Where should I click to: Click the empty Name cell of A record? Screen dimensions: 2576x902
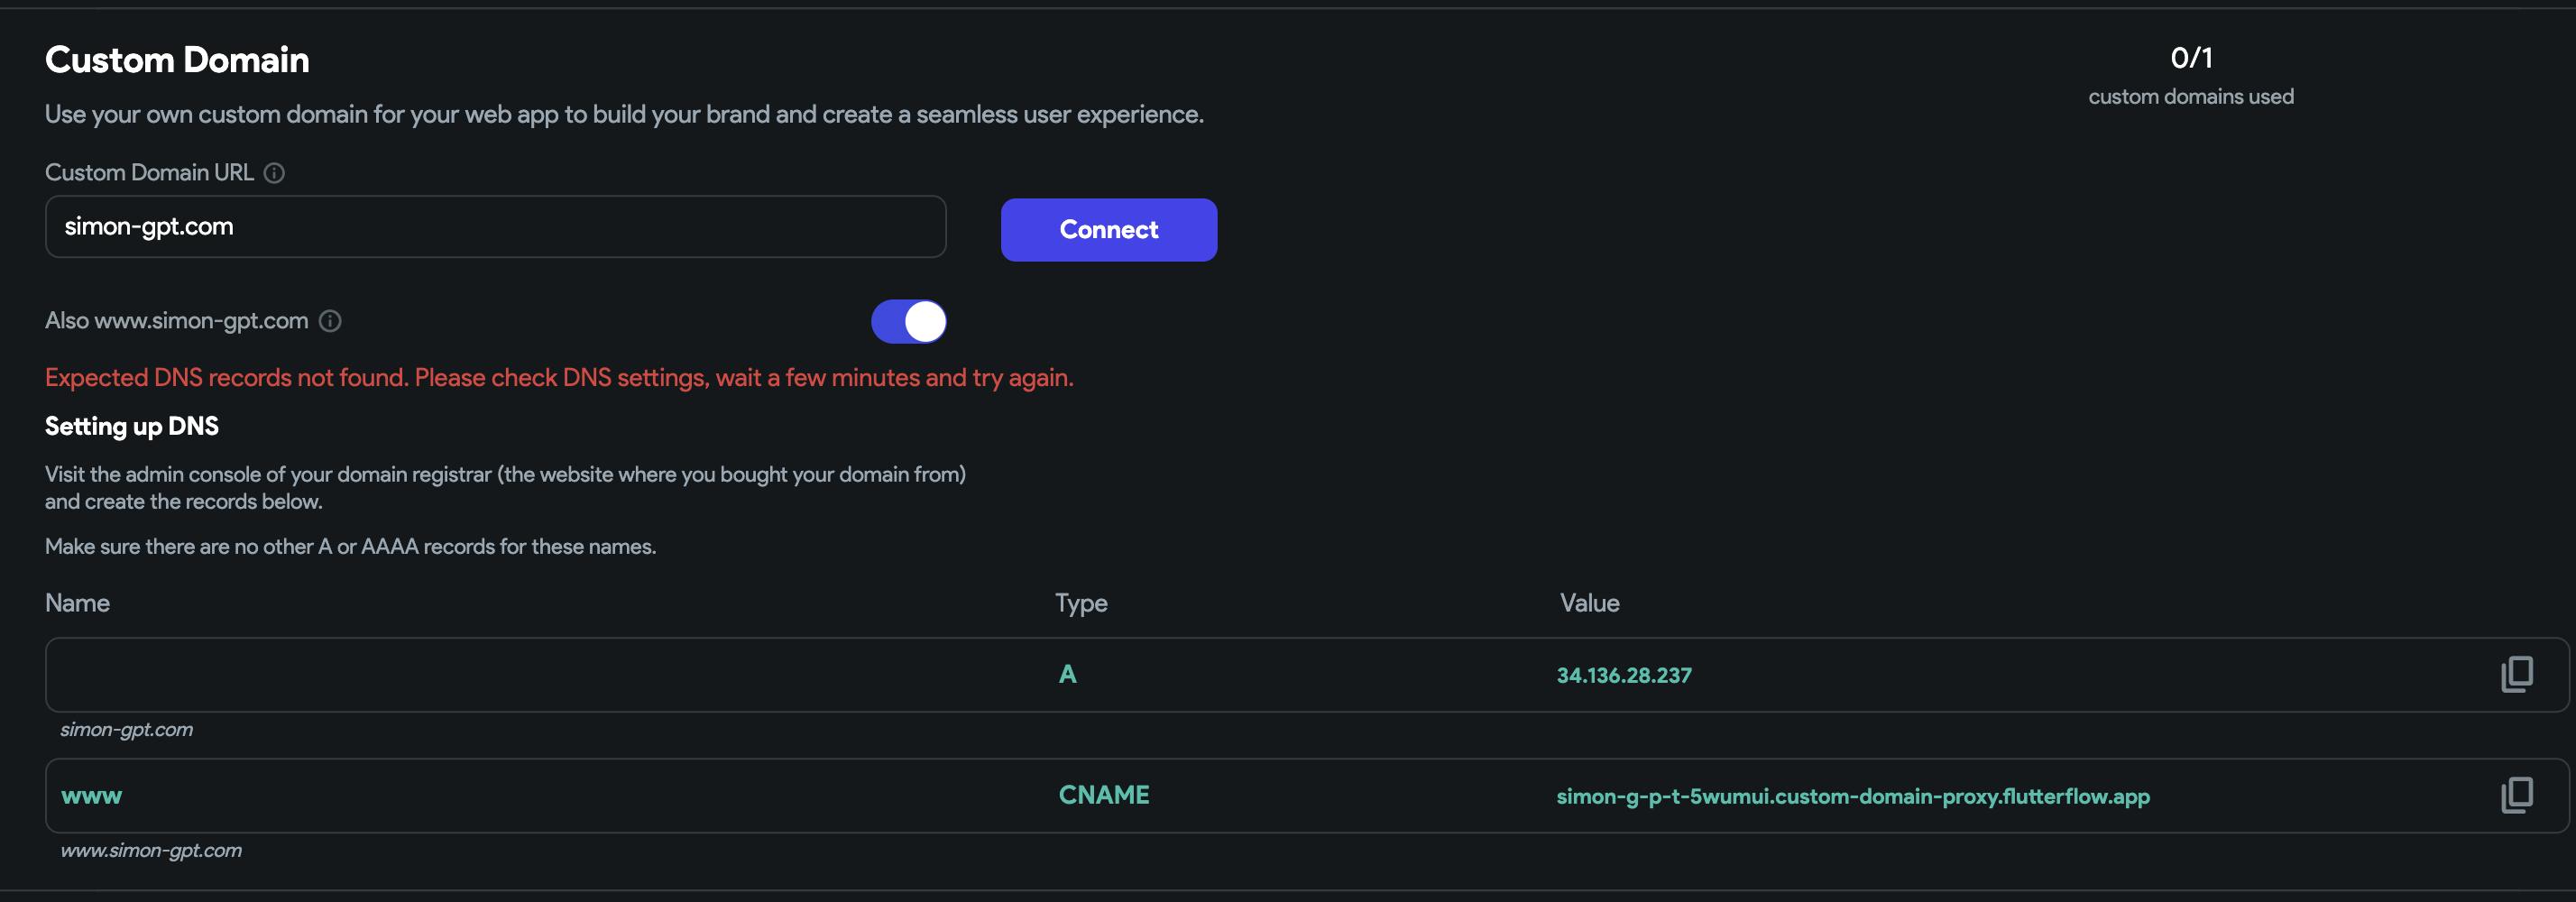point(500,674)
